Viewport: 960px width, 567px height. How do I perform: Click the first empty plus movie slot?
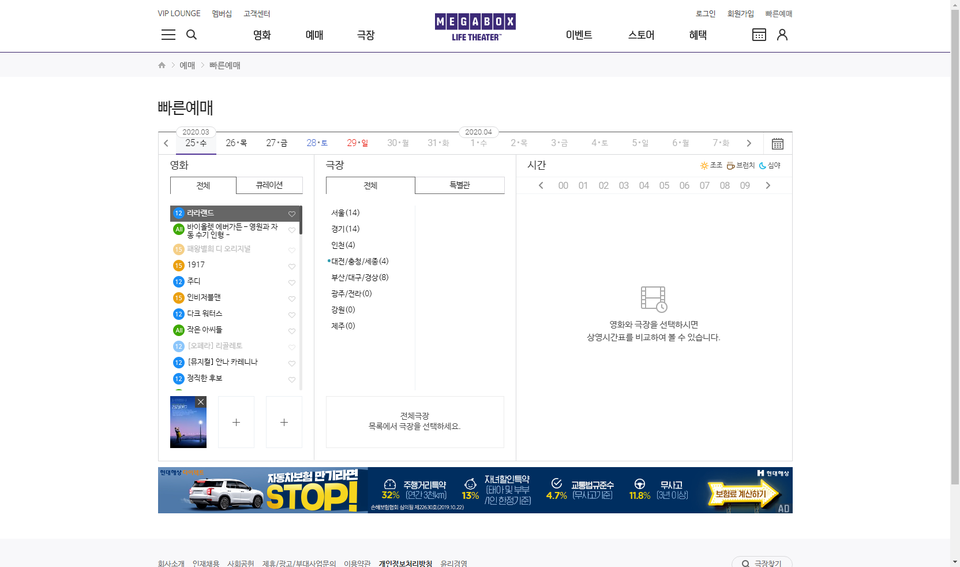[236, 422]
